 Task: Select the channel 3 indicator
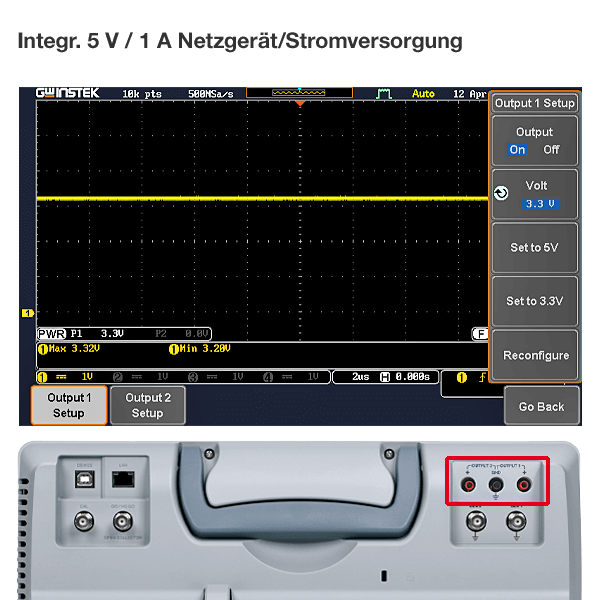pyautogui.click(x=216, y=377)
